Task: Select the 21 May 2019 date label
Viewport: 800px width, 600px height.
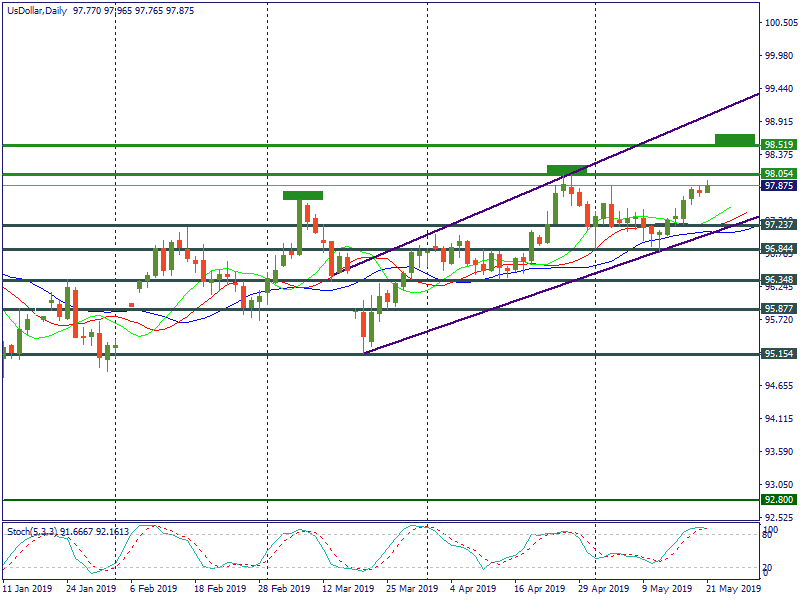Action: (733, 590)
